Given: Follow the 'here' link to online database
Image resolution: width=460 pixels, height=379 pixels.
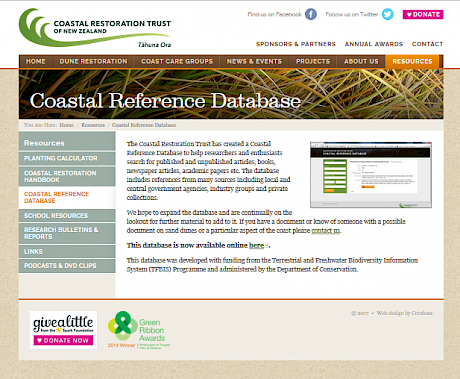Looking at the screenshot, I should [x=256, y=245].
